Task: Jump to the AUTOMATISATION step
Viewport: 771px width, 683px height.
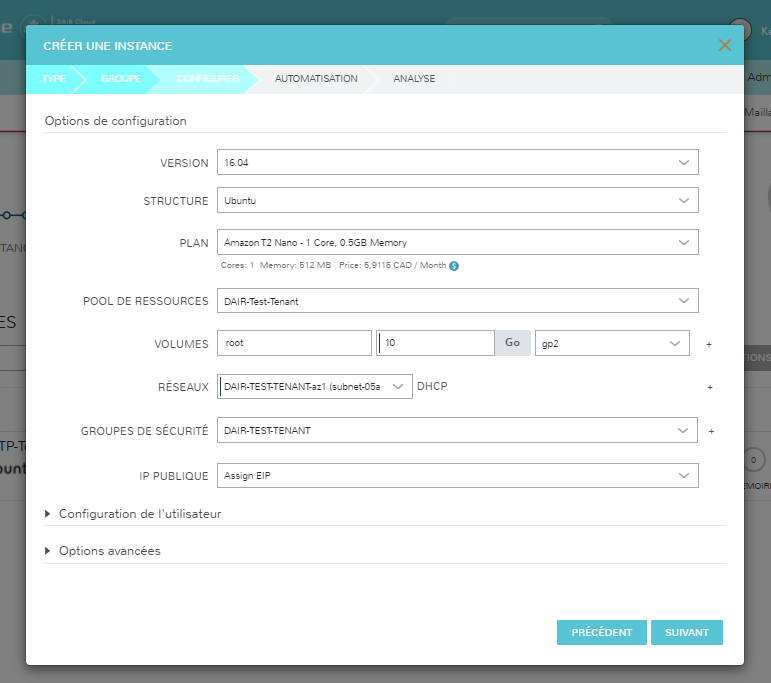Action: 316,79
